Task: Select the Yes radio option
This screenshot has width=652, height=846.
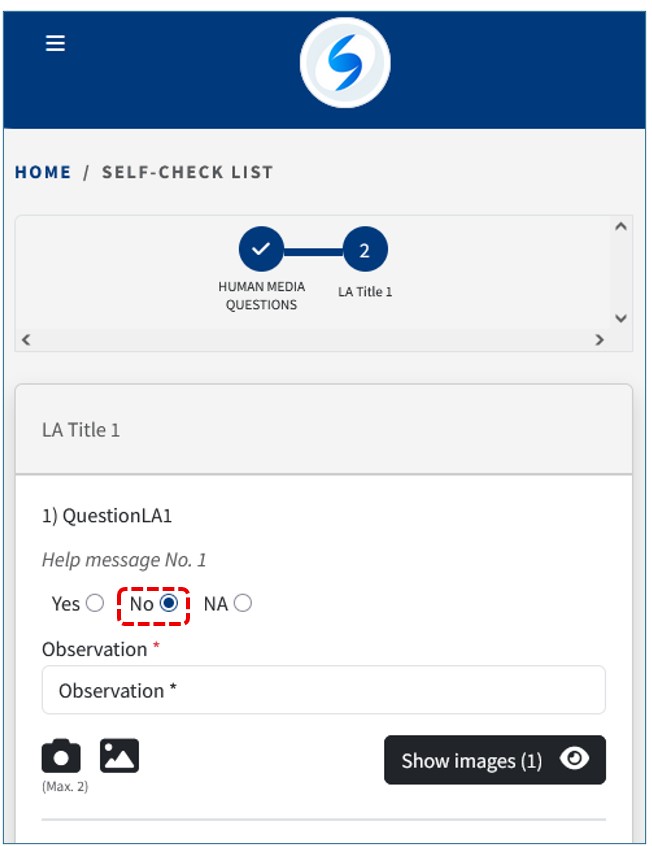Action: tap(95, 603)
